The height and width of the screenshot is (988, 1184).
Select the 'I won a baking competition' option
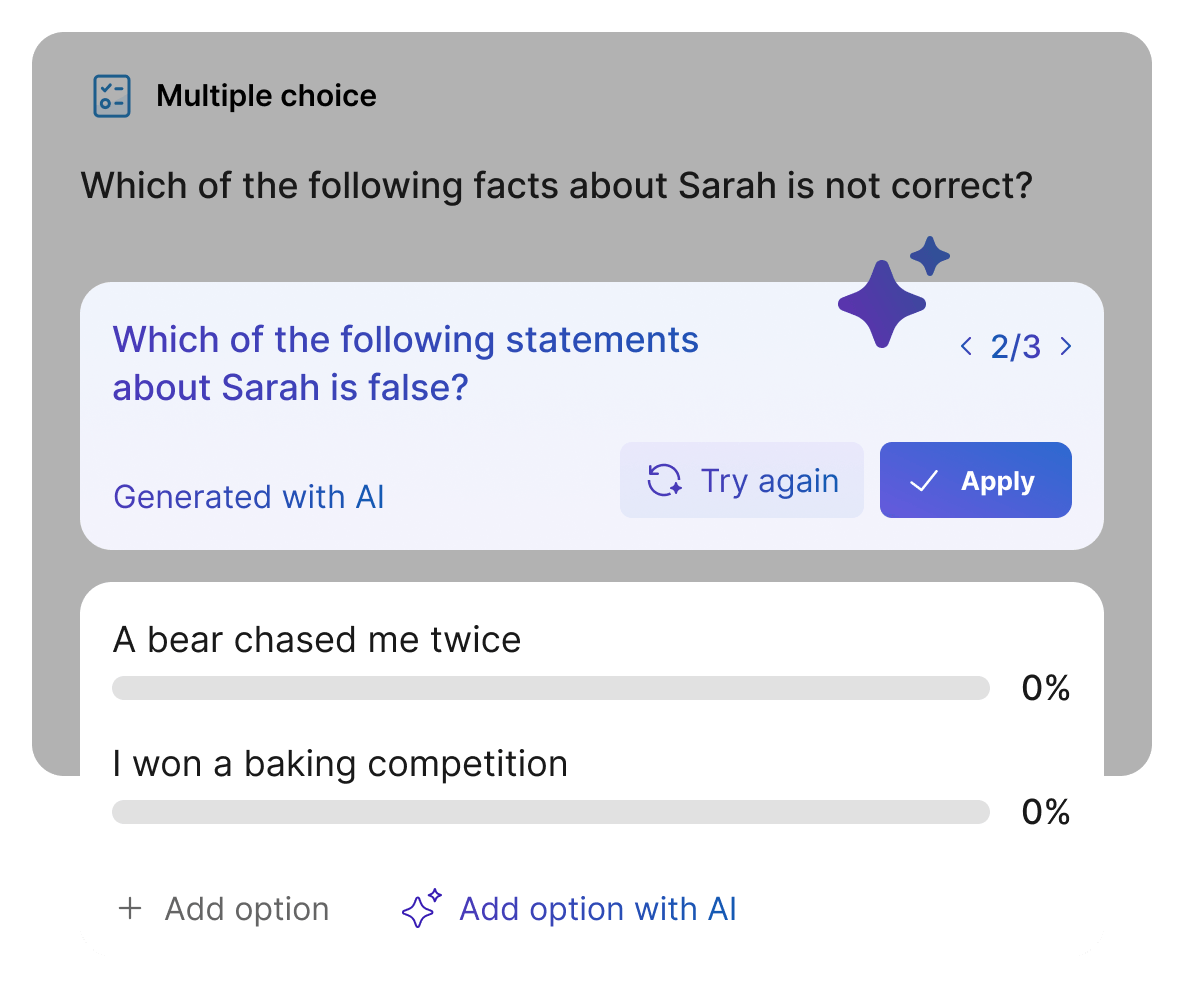point(340,764)
